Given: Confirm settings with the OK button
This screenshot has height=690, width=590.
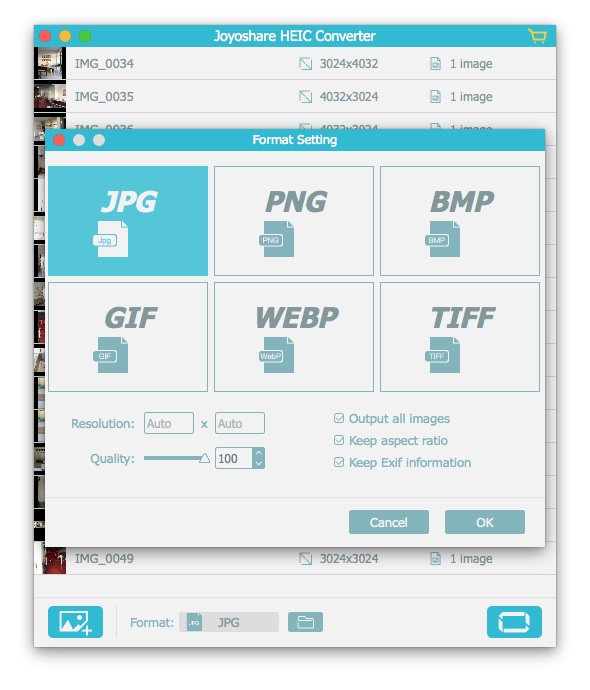Looking at the screenshot, I should 484,522.
